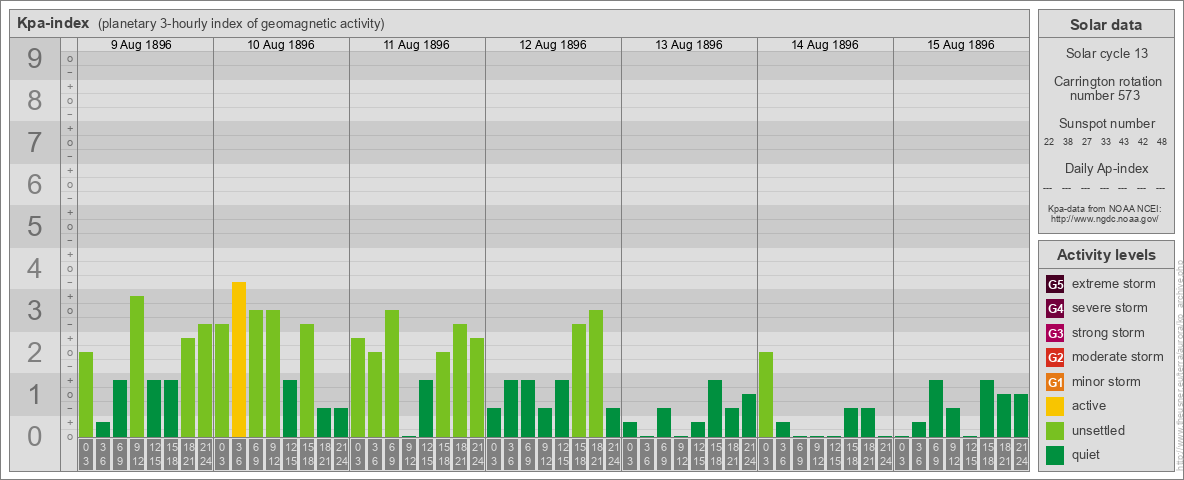
Task: Click the 00-03 unsettled bar on 14 Aug
Action: coord(766,395)
